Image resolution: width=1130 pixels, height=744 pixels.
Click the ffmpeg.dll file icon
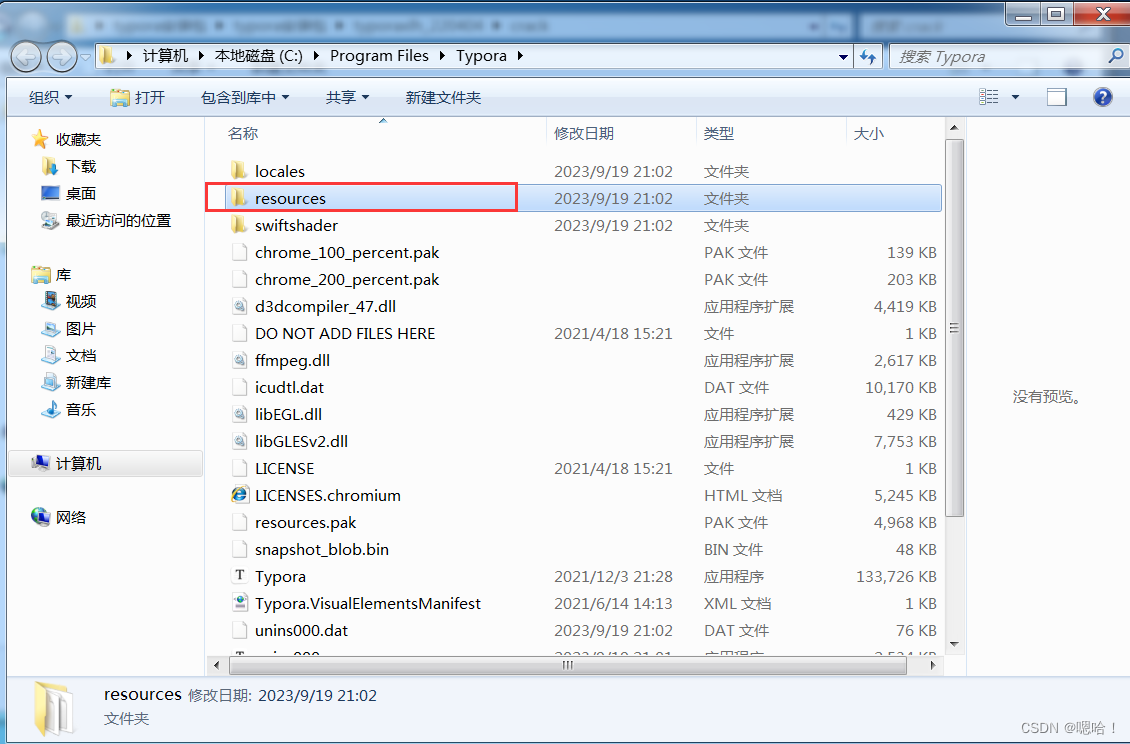239,360
